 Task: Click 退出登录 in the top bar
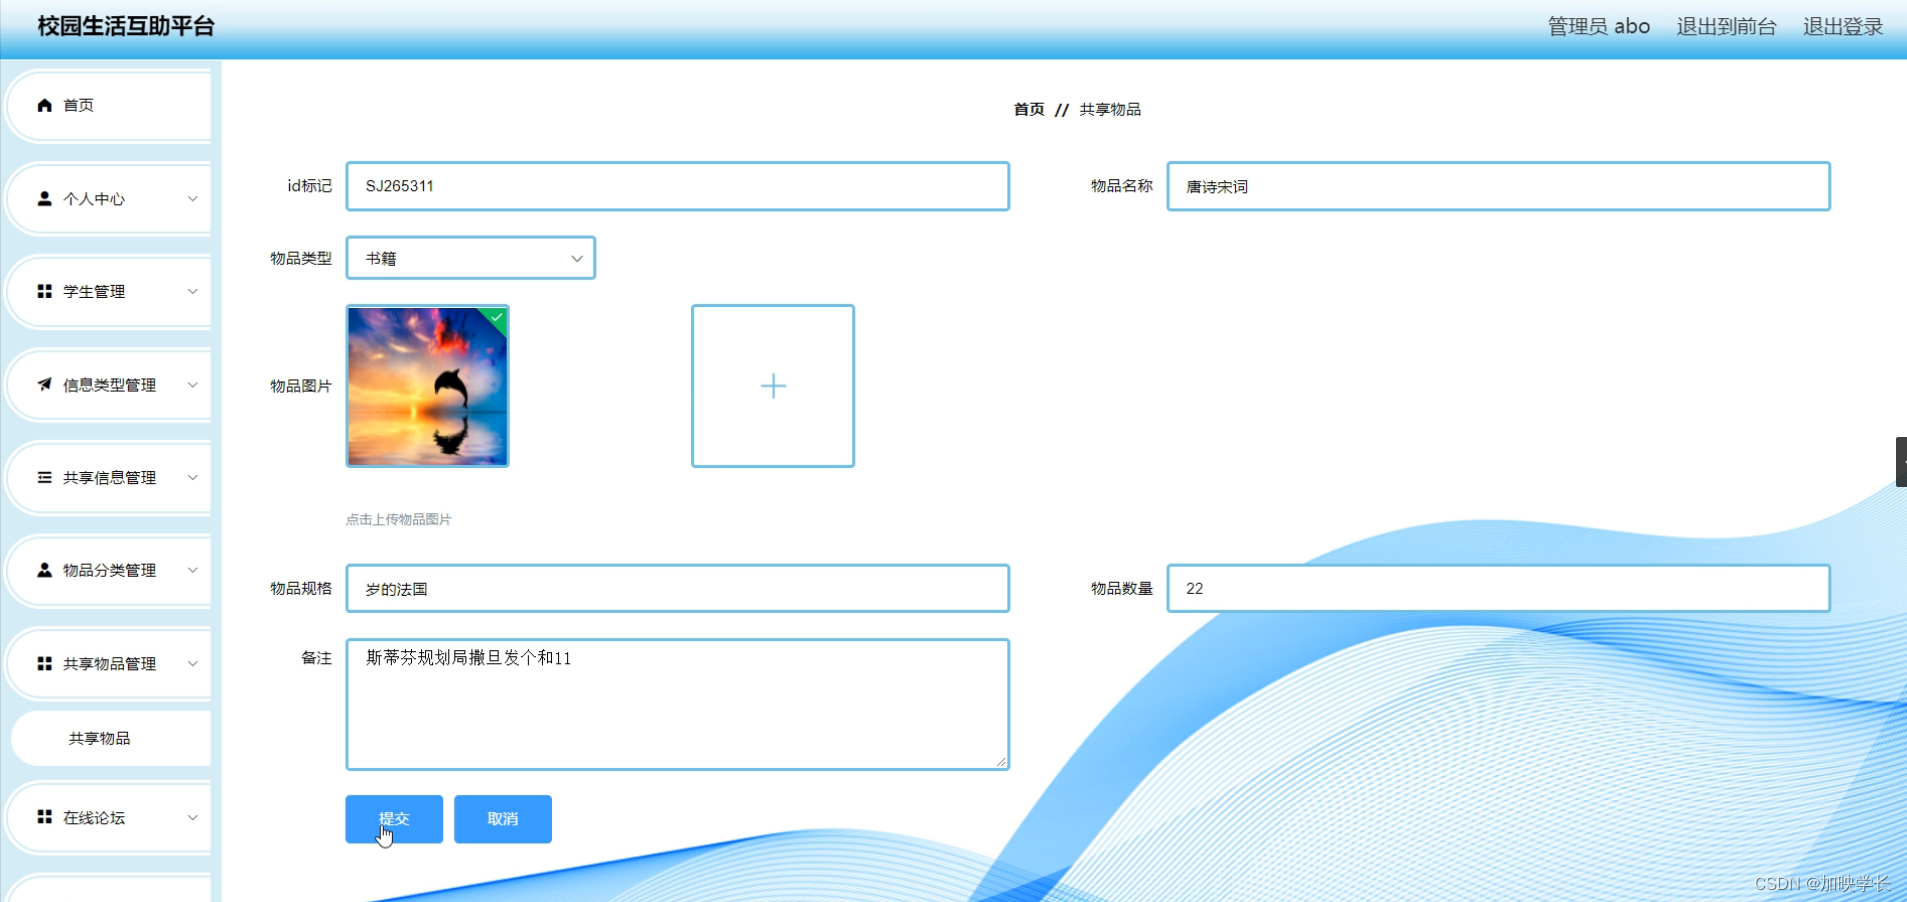pos(1841,27)
